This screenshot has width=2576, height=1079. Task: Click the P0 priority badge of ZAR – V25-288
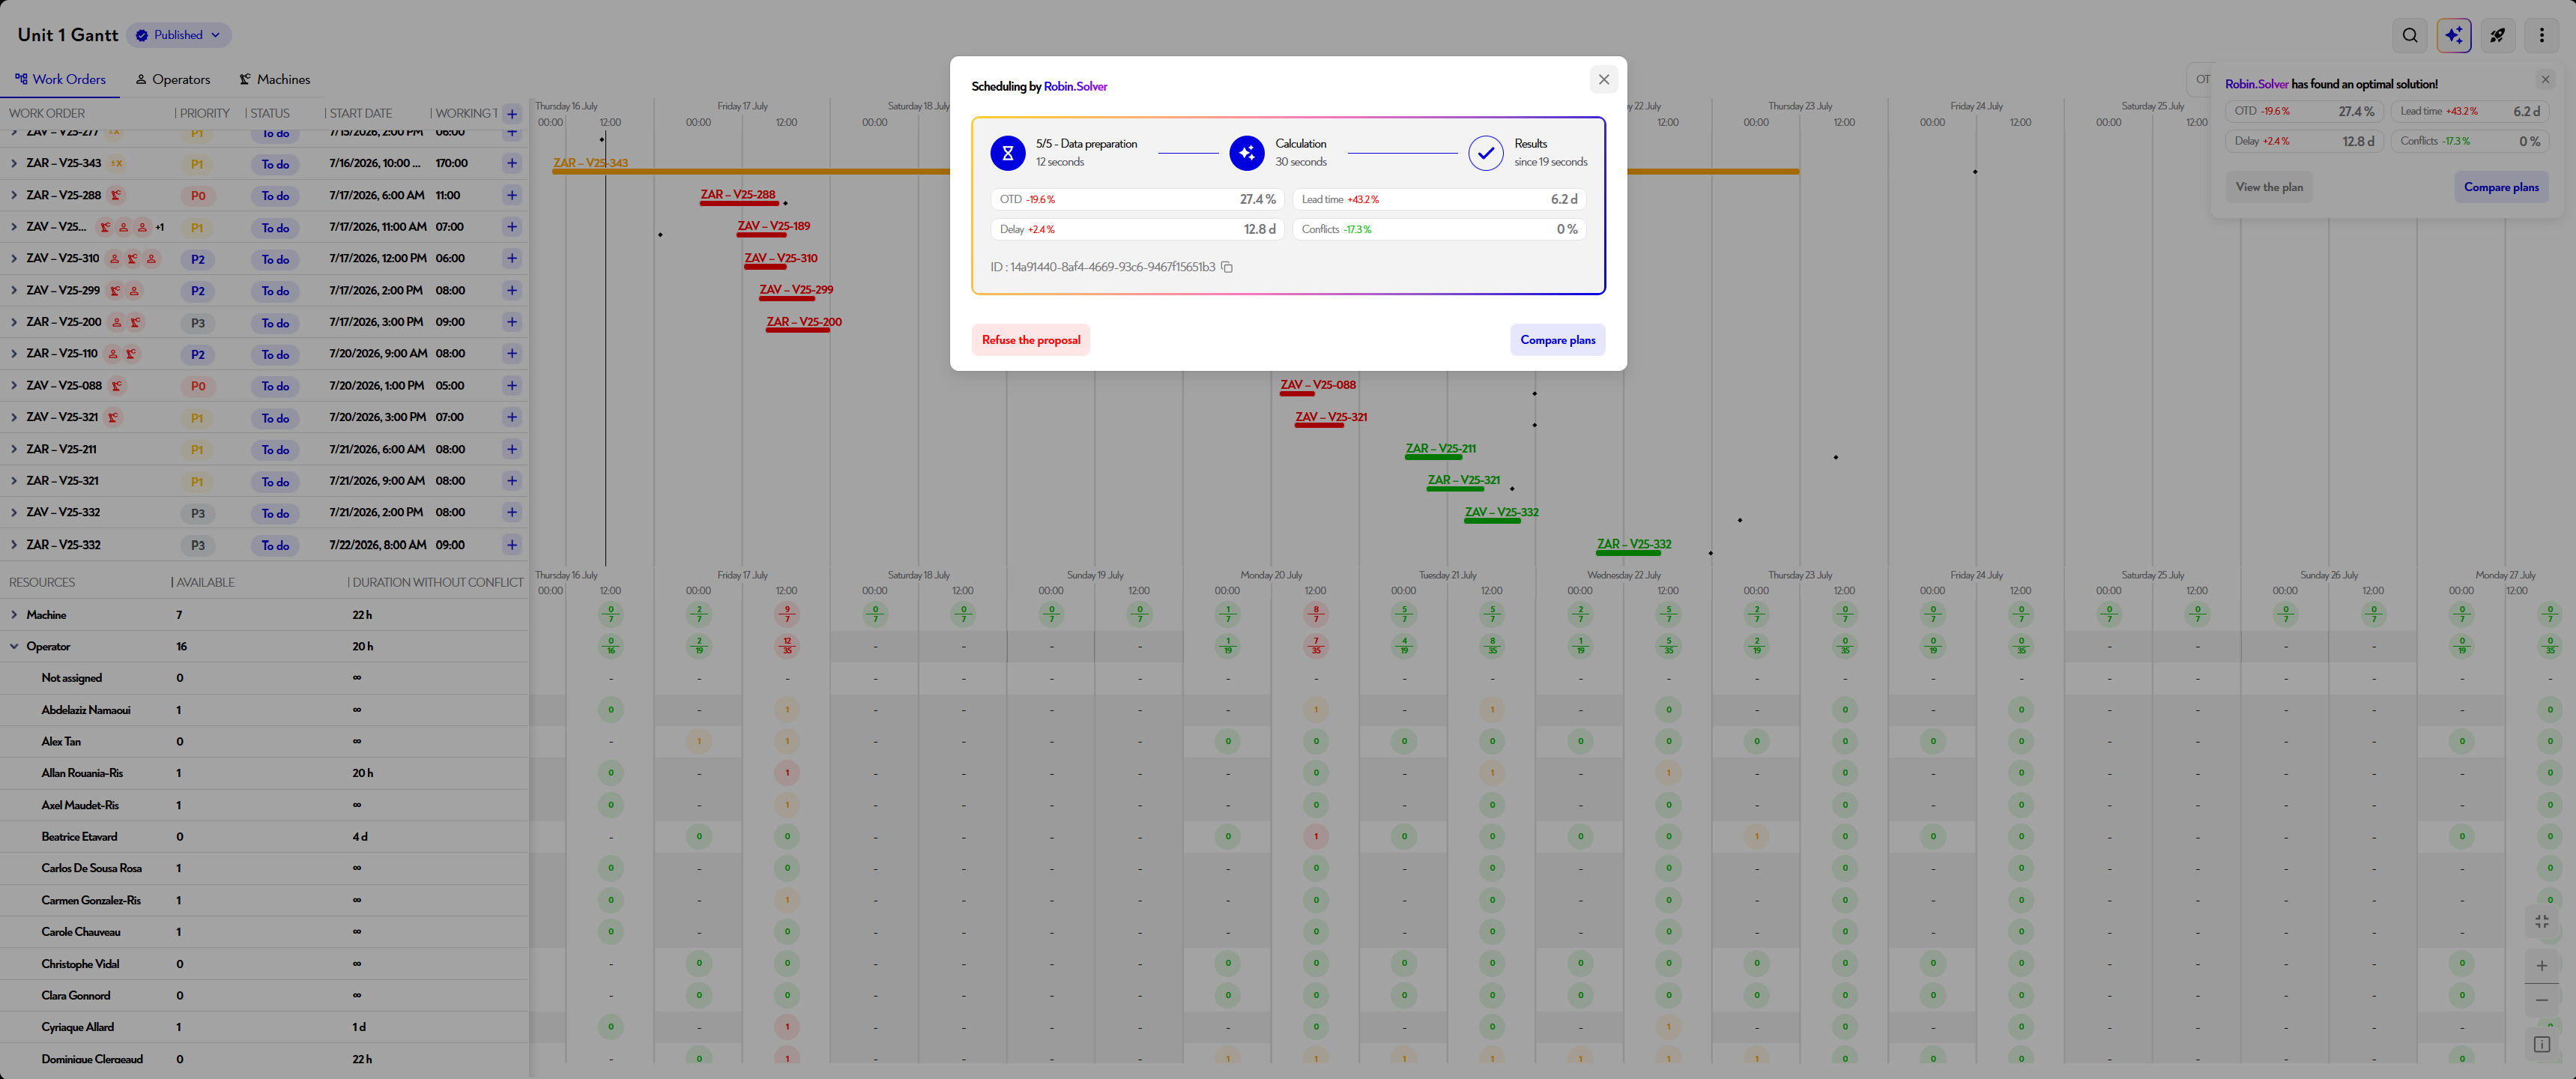pyautogui.click(x=198, y=196)
